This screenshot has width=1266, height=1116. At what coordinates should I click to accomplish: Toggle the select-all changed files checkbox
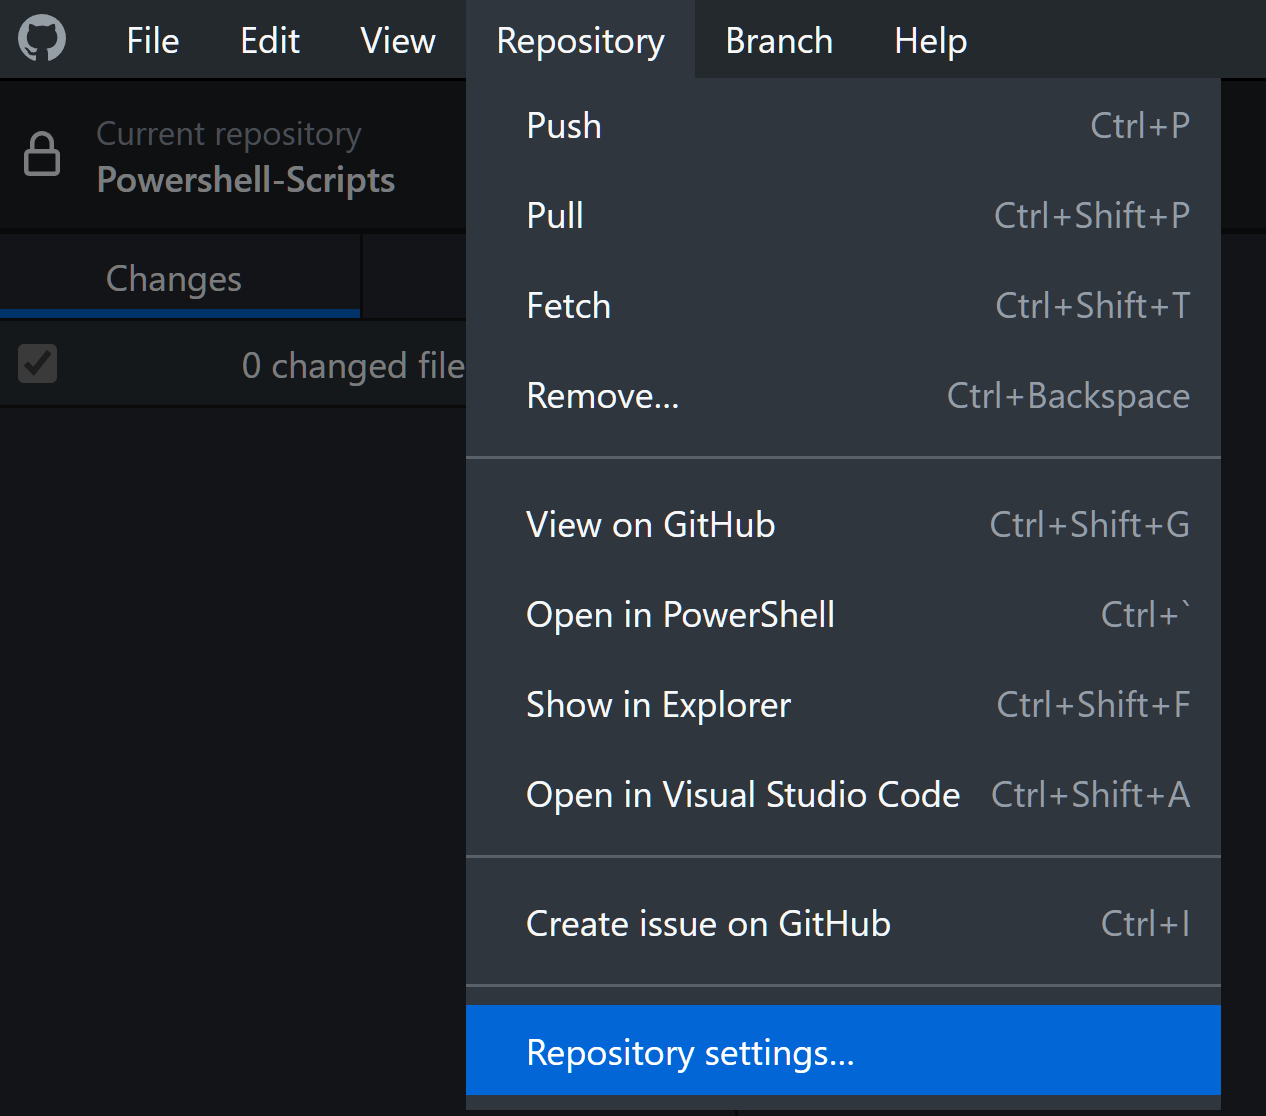click(x=38, y=364)
